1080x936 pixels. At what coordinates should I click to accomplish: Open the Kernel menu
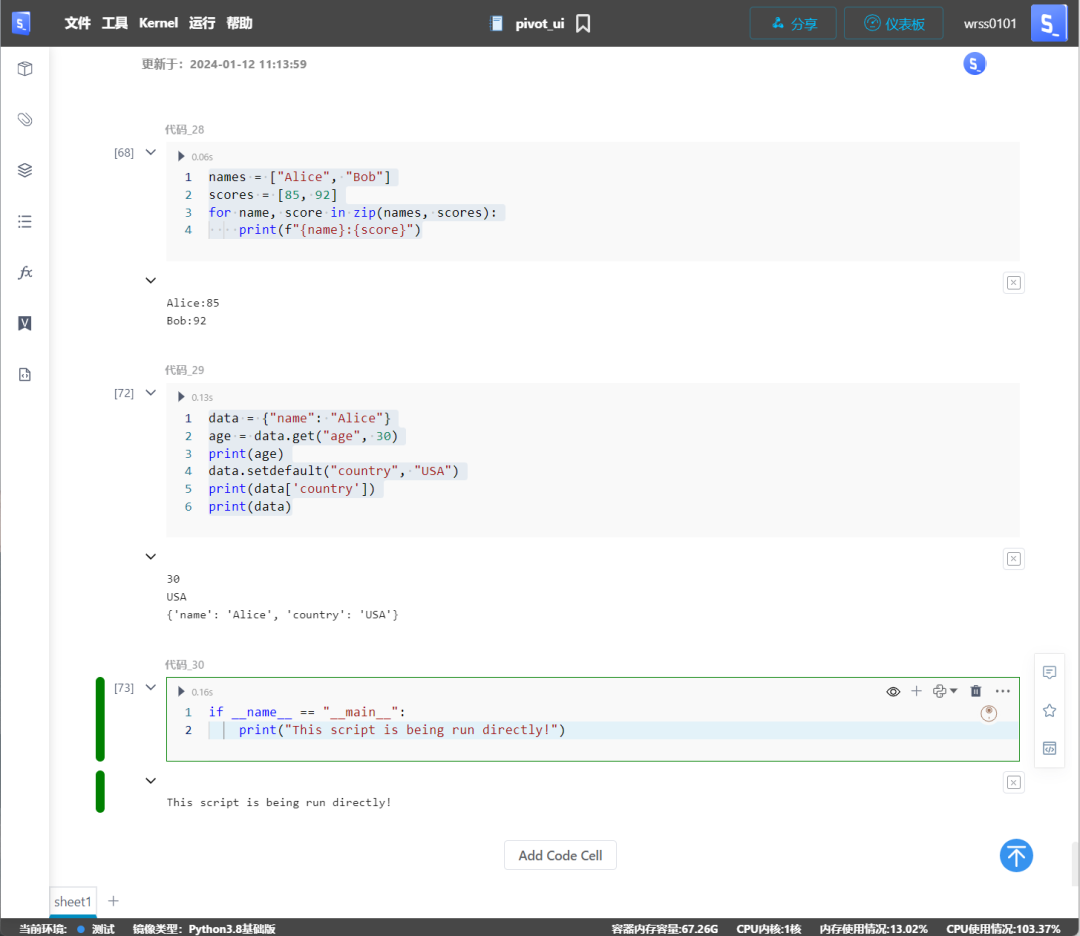point(158,23)
